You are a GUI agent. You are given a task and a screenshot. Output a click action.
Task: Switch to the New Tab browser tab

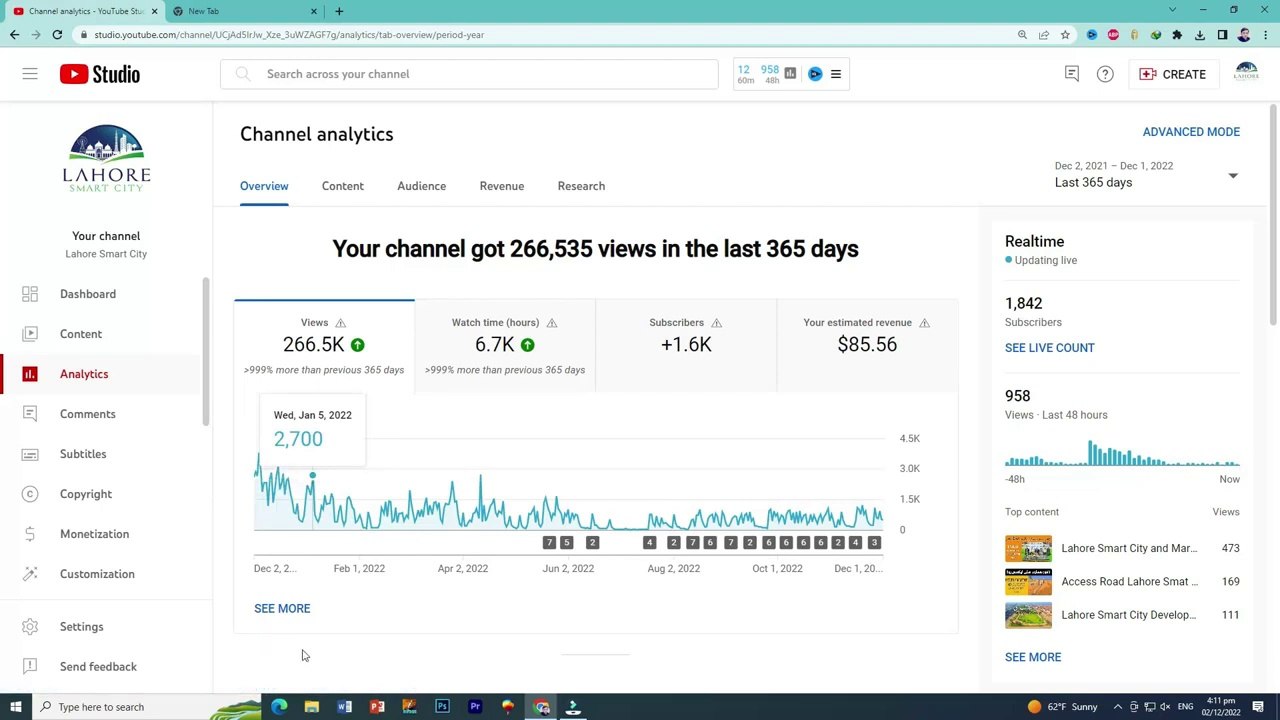click(x=243, y=11)
